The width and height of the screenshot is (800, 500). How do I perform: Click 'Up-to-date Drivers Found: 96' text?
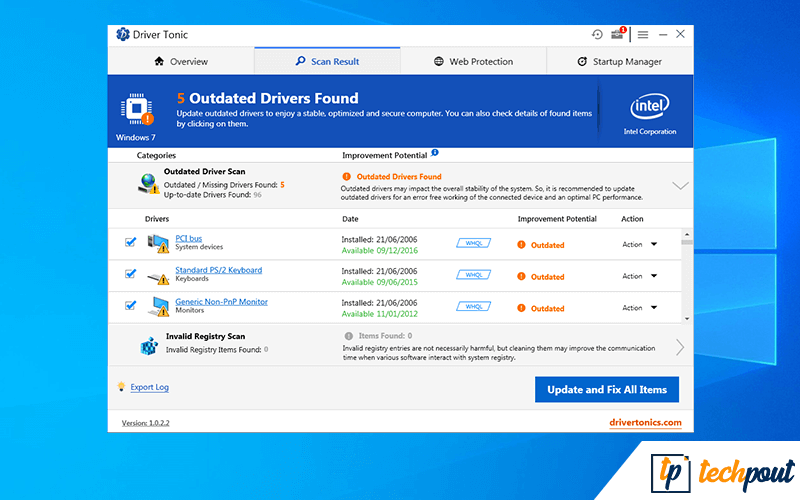(x=213, y=194)
